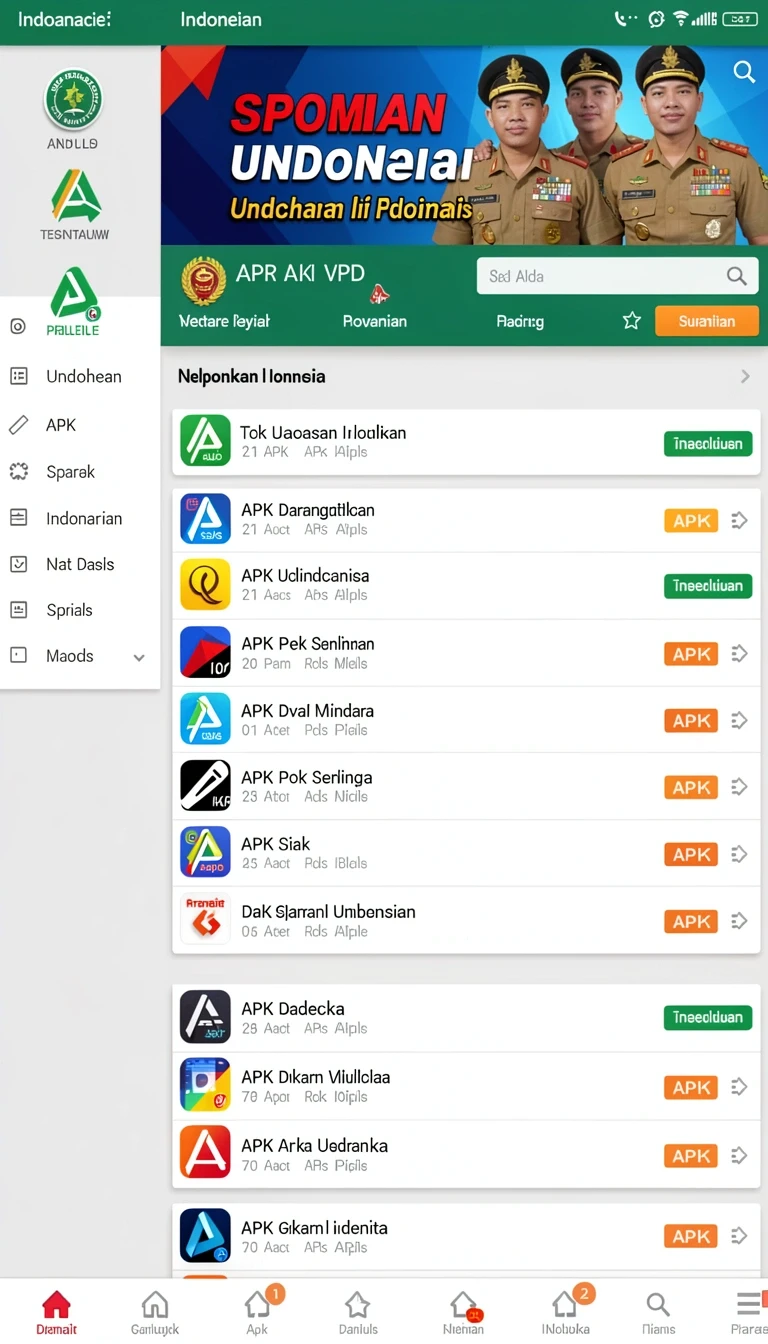Tap the share arrow on APK Darangatllcan row

click(740, 520)
